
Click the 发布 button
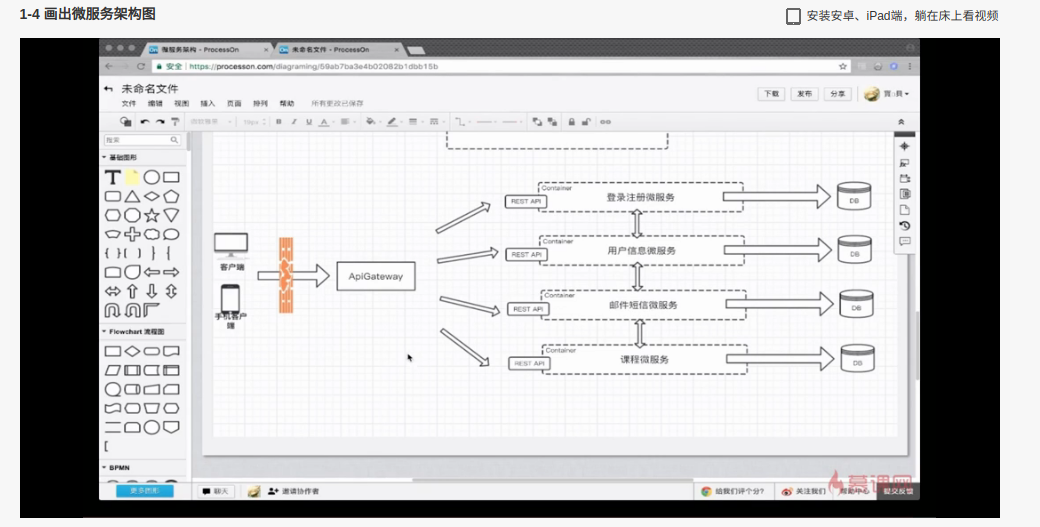pos(805,94)
